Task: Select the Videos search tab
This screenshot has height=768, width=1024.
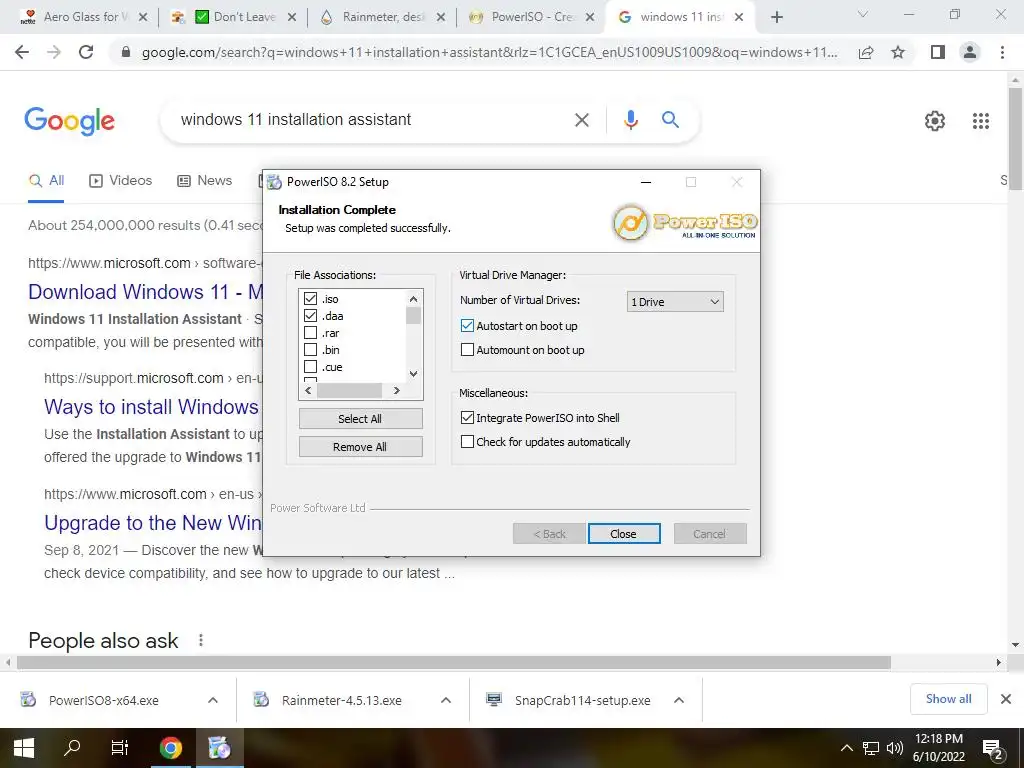Action: point(121,181)
